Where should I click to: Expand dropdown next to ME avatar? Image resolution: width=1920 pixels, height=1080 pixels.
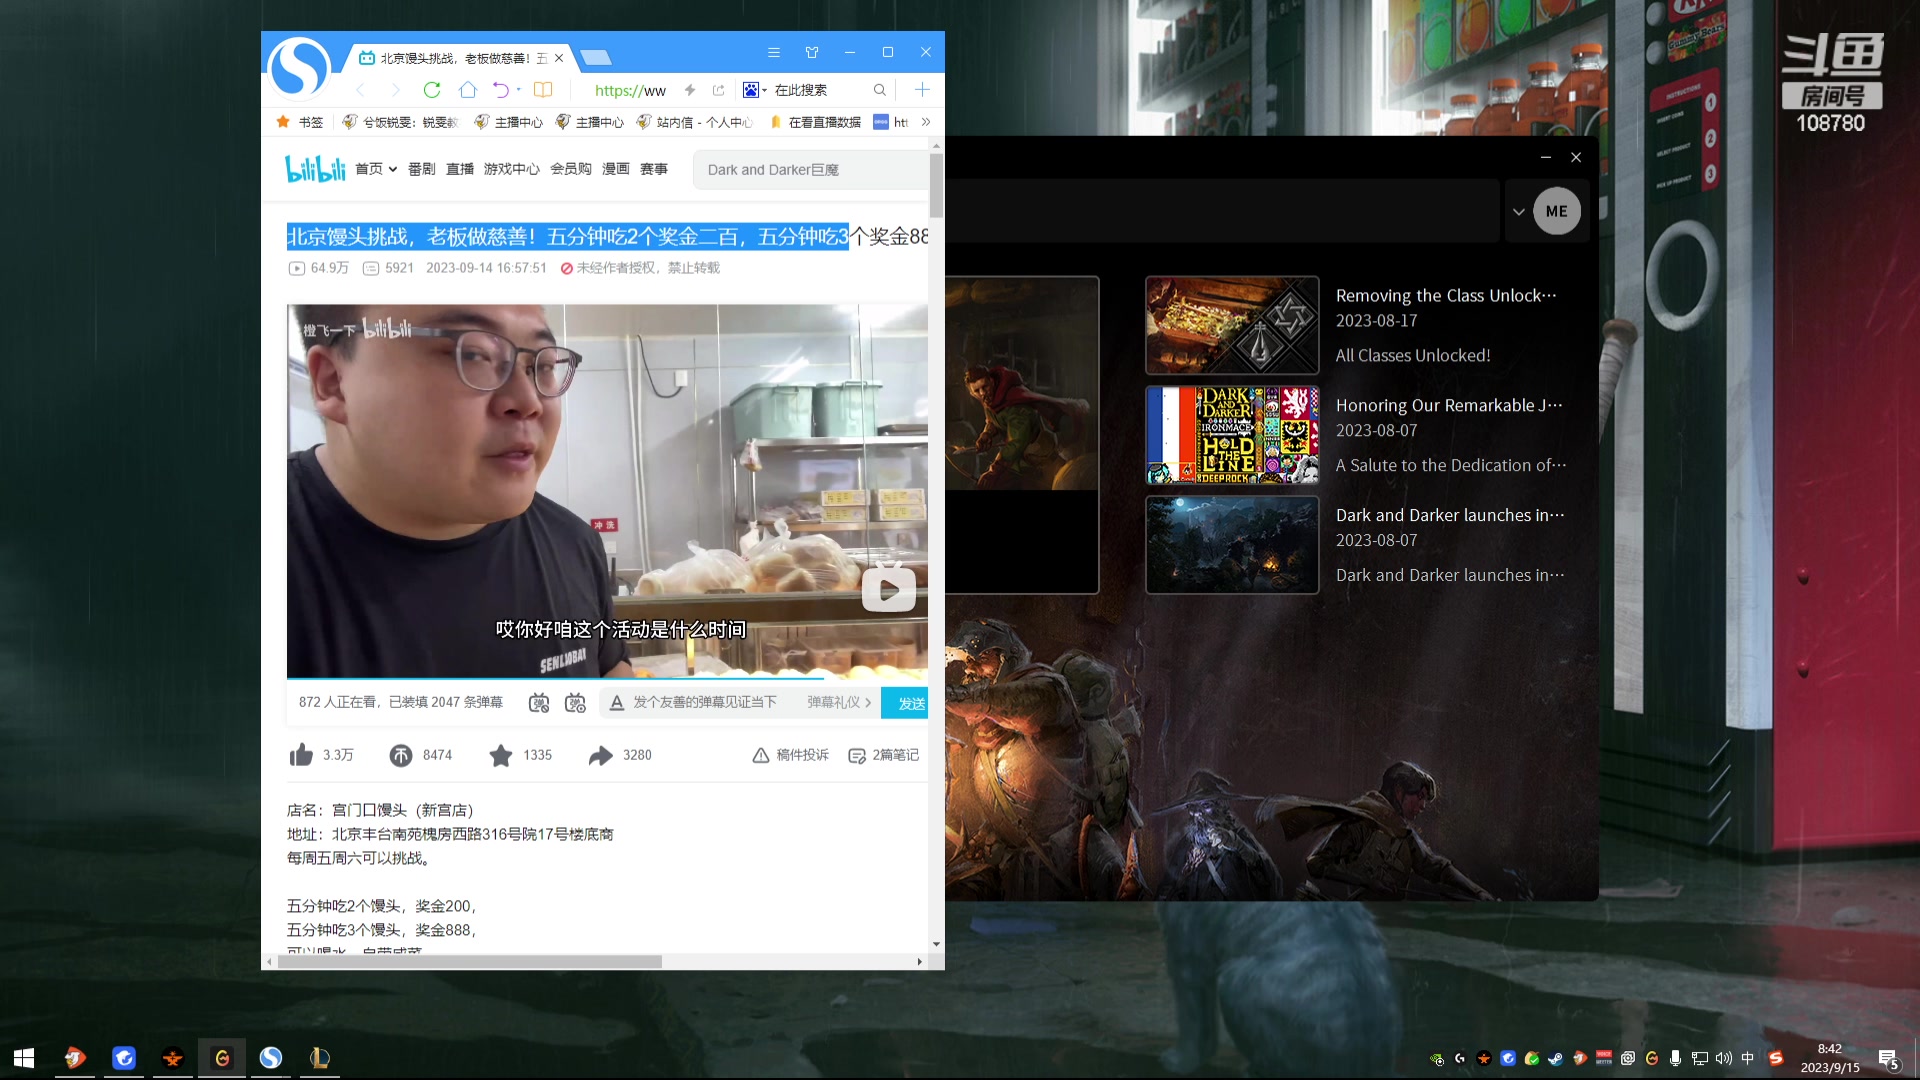(1519, 212)
